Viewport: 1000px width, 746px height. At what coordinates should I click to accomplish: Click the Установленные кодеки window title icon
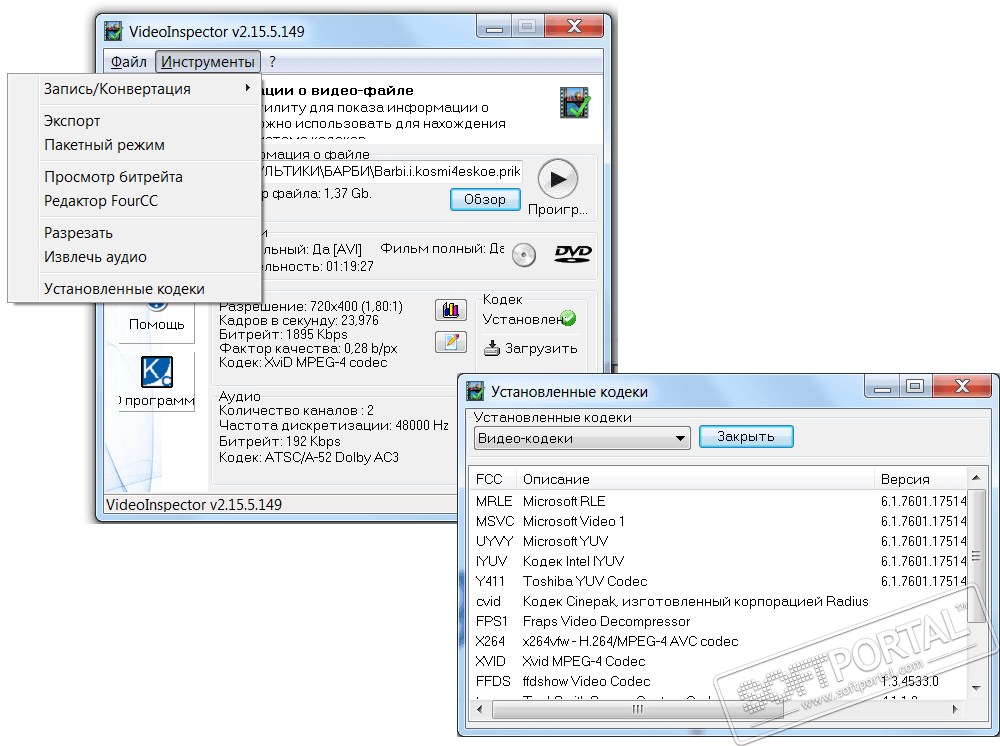pyautogui.click(x=475, y=391)
